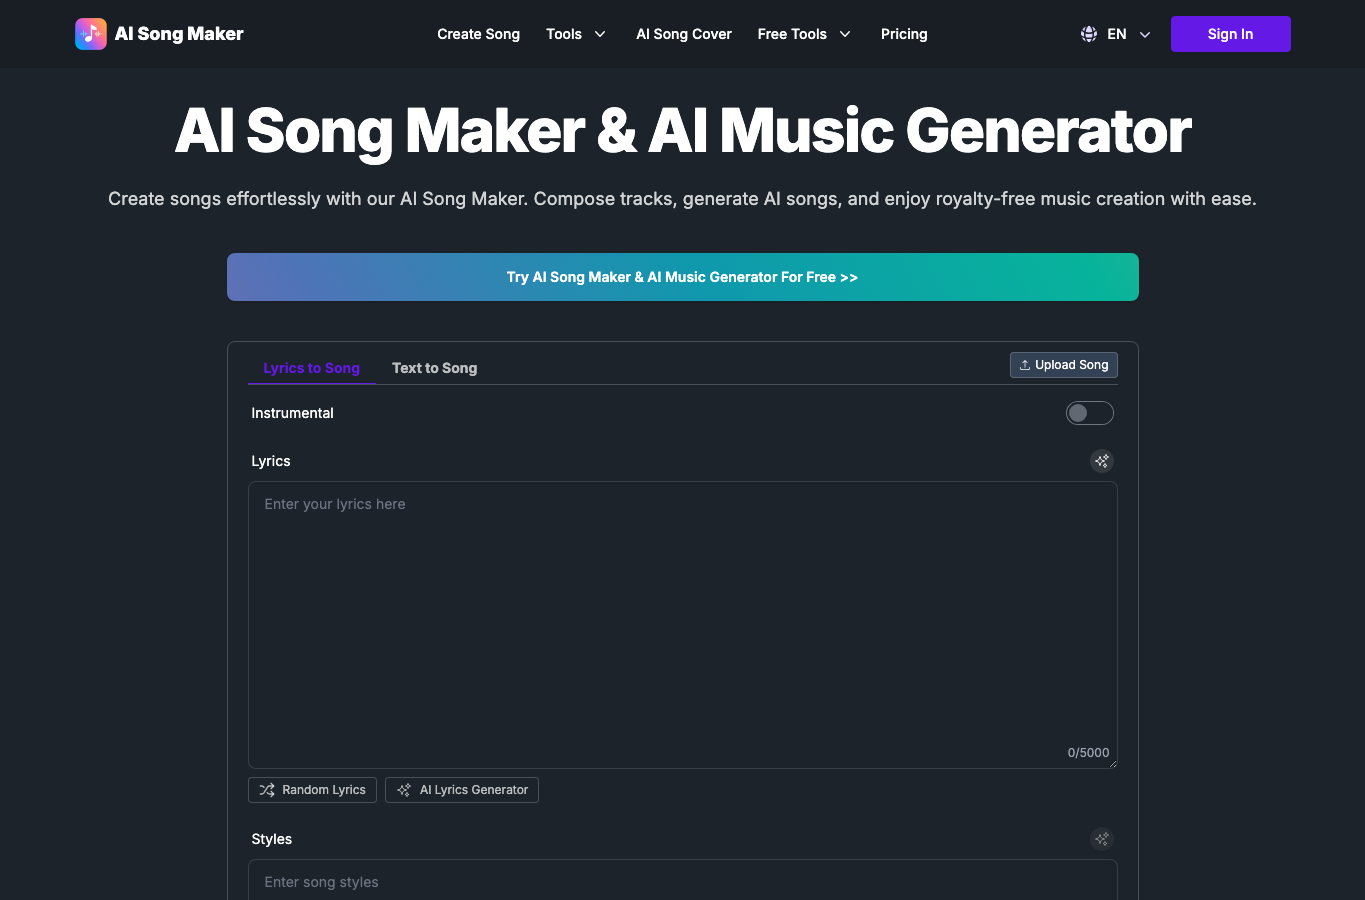The width and height of the screenshot is (1365, 900).
Task: Click the Sign In button
Action: (x=1230, y=34)
